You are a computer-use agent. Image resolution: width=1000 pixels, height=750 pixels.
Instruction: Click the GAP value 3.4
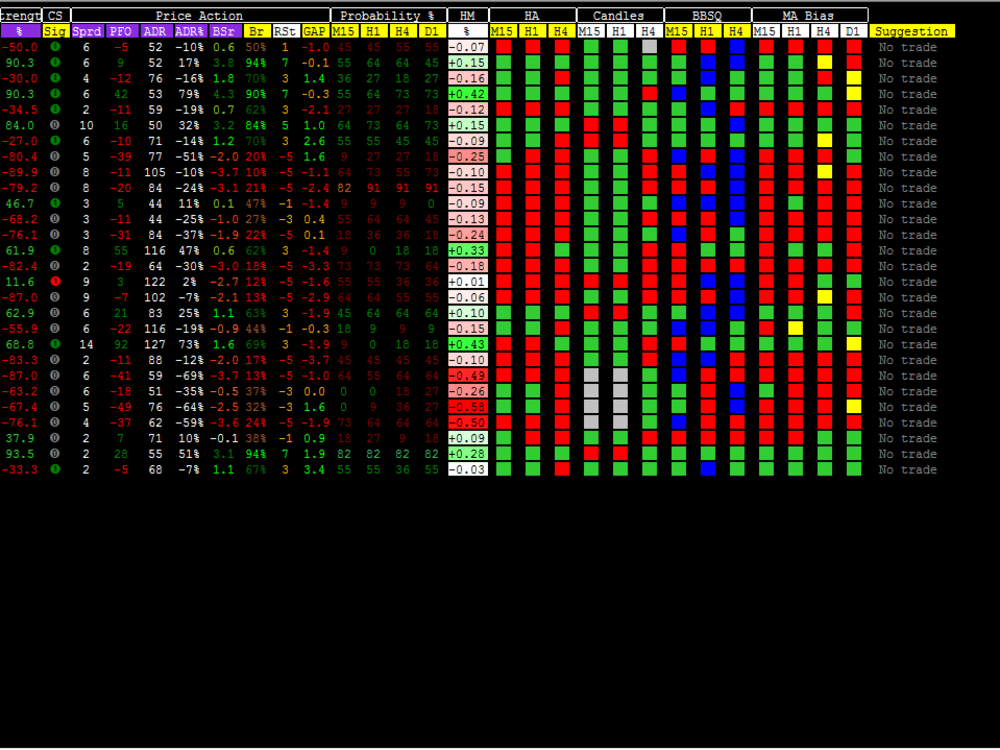[314, 469]
